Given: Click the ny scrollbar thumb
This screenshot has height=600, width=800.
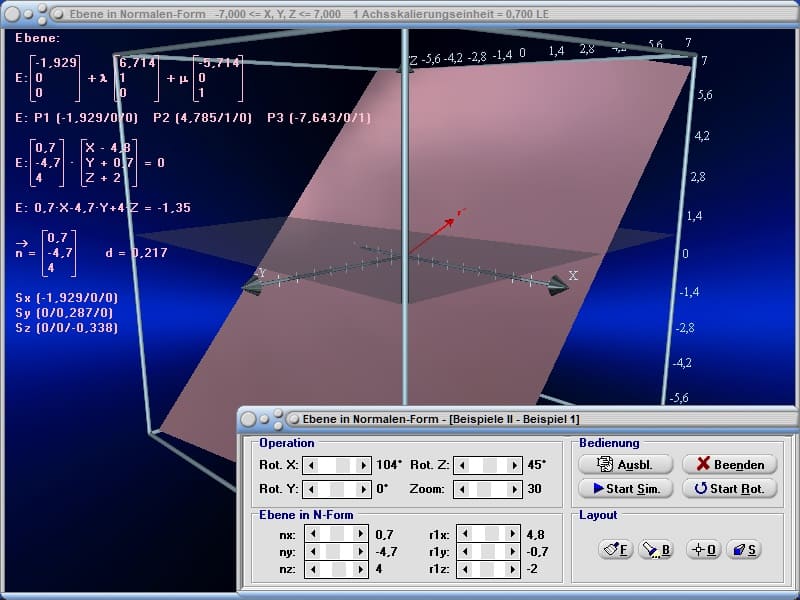Looking at the screenshot, I should [x=333, y=551].
